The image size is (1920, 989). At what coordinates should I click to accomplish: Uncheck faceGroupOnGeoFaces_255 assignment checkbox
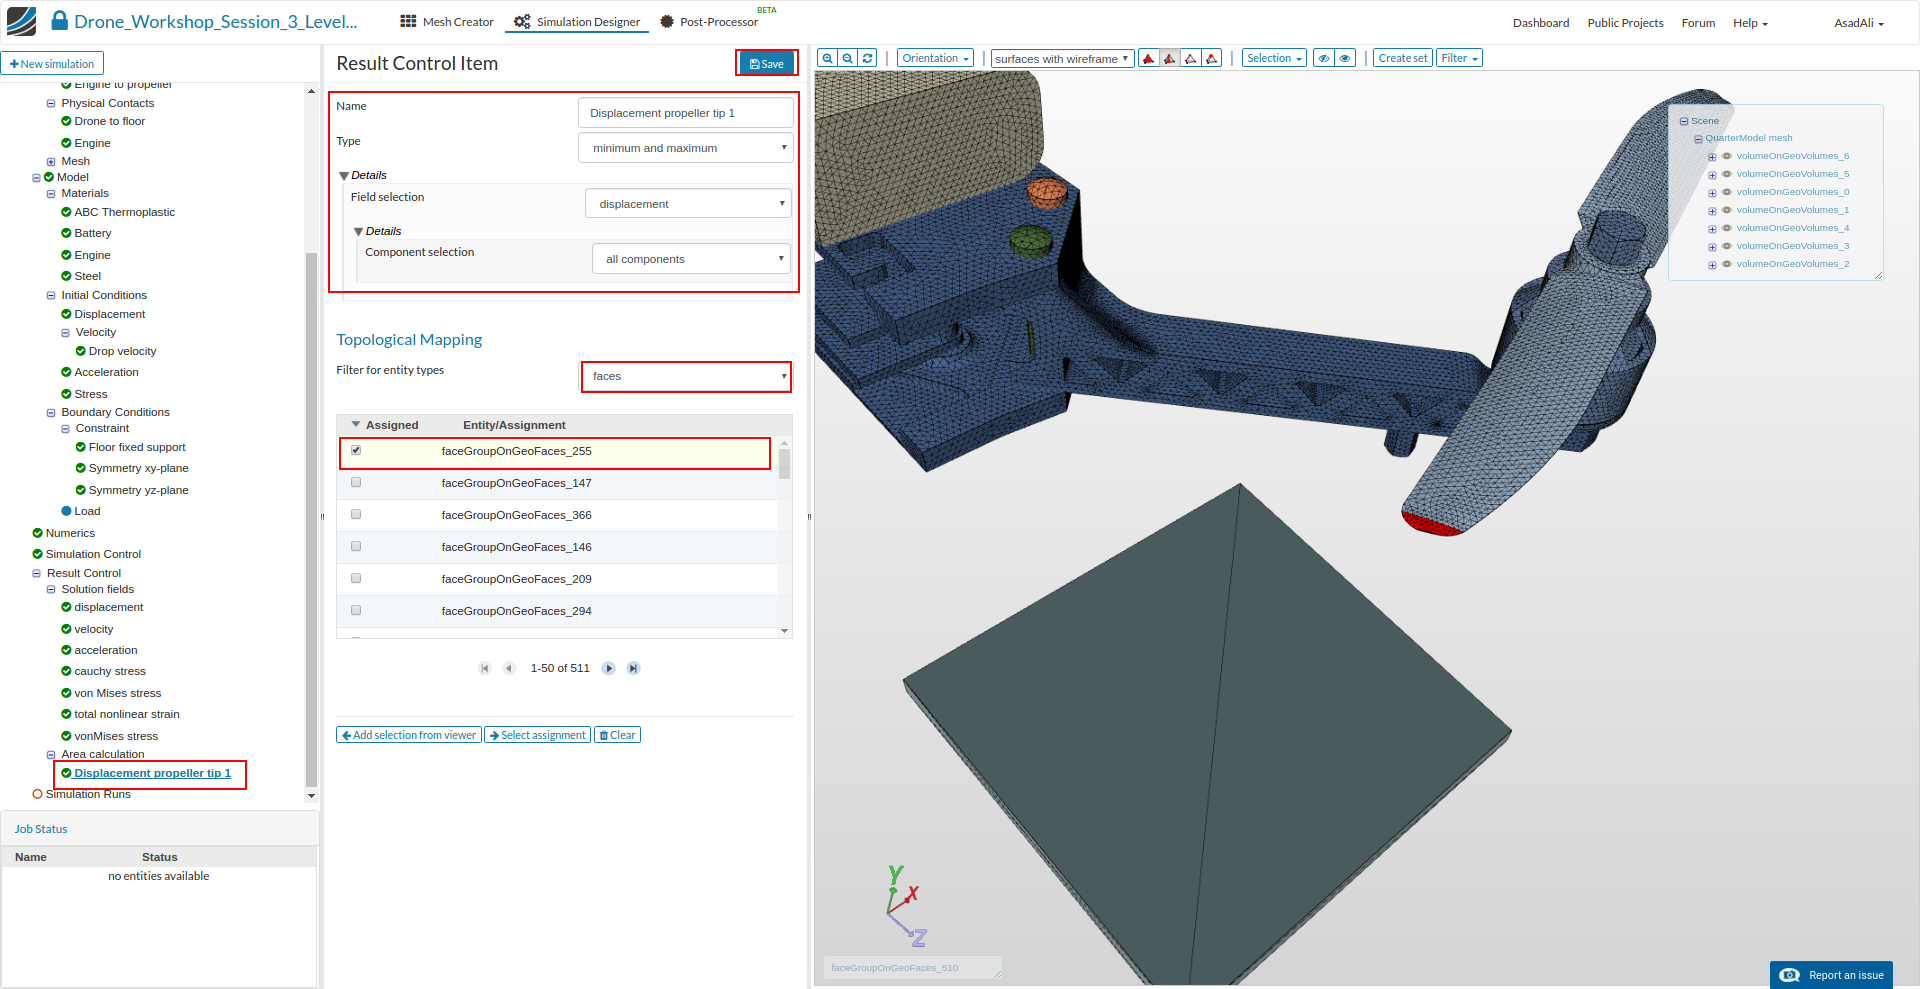[x=356, y=450]
